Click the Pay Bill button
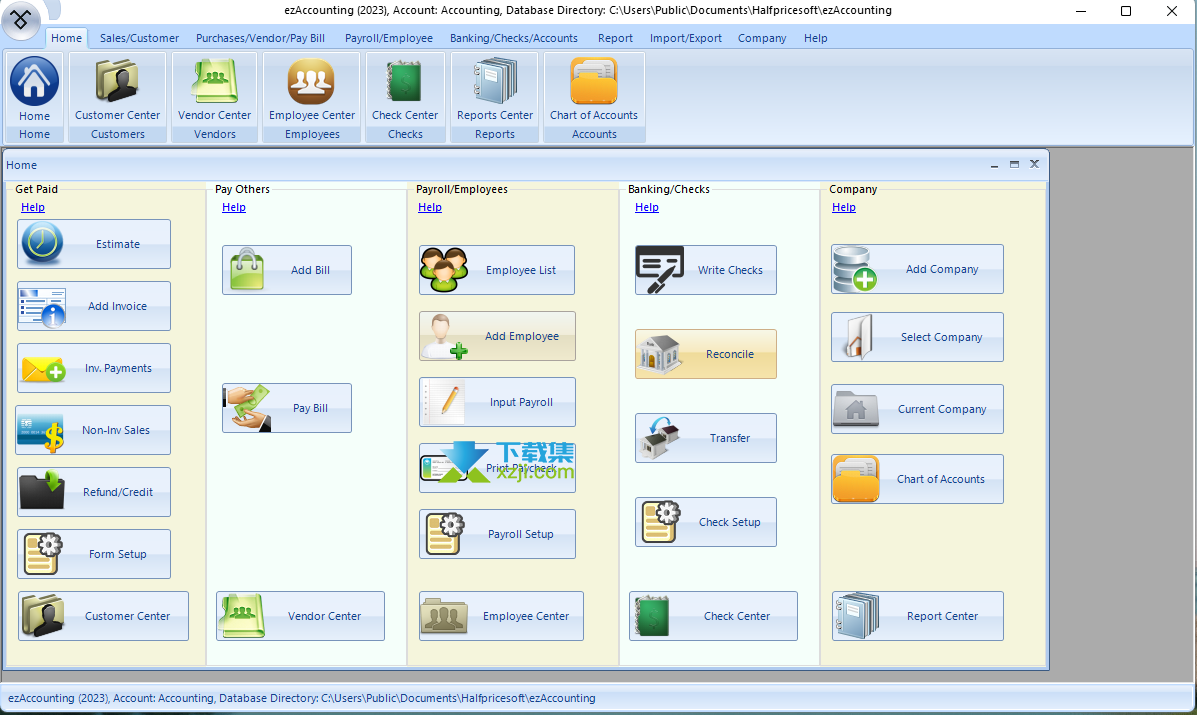The width and height of the screenshot is (1197, 715). pyautogui.click(x=287, y=408)
